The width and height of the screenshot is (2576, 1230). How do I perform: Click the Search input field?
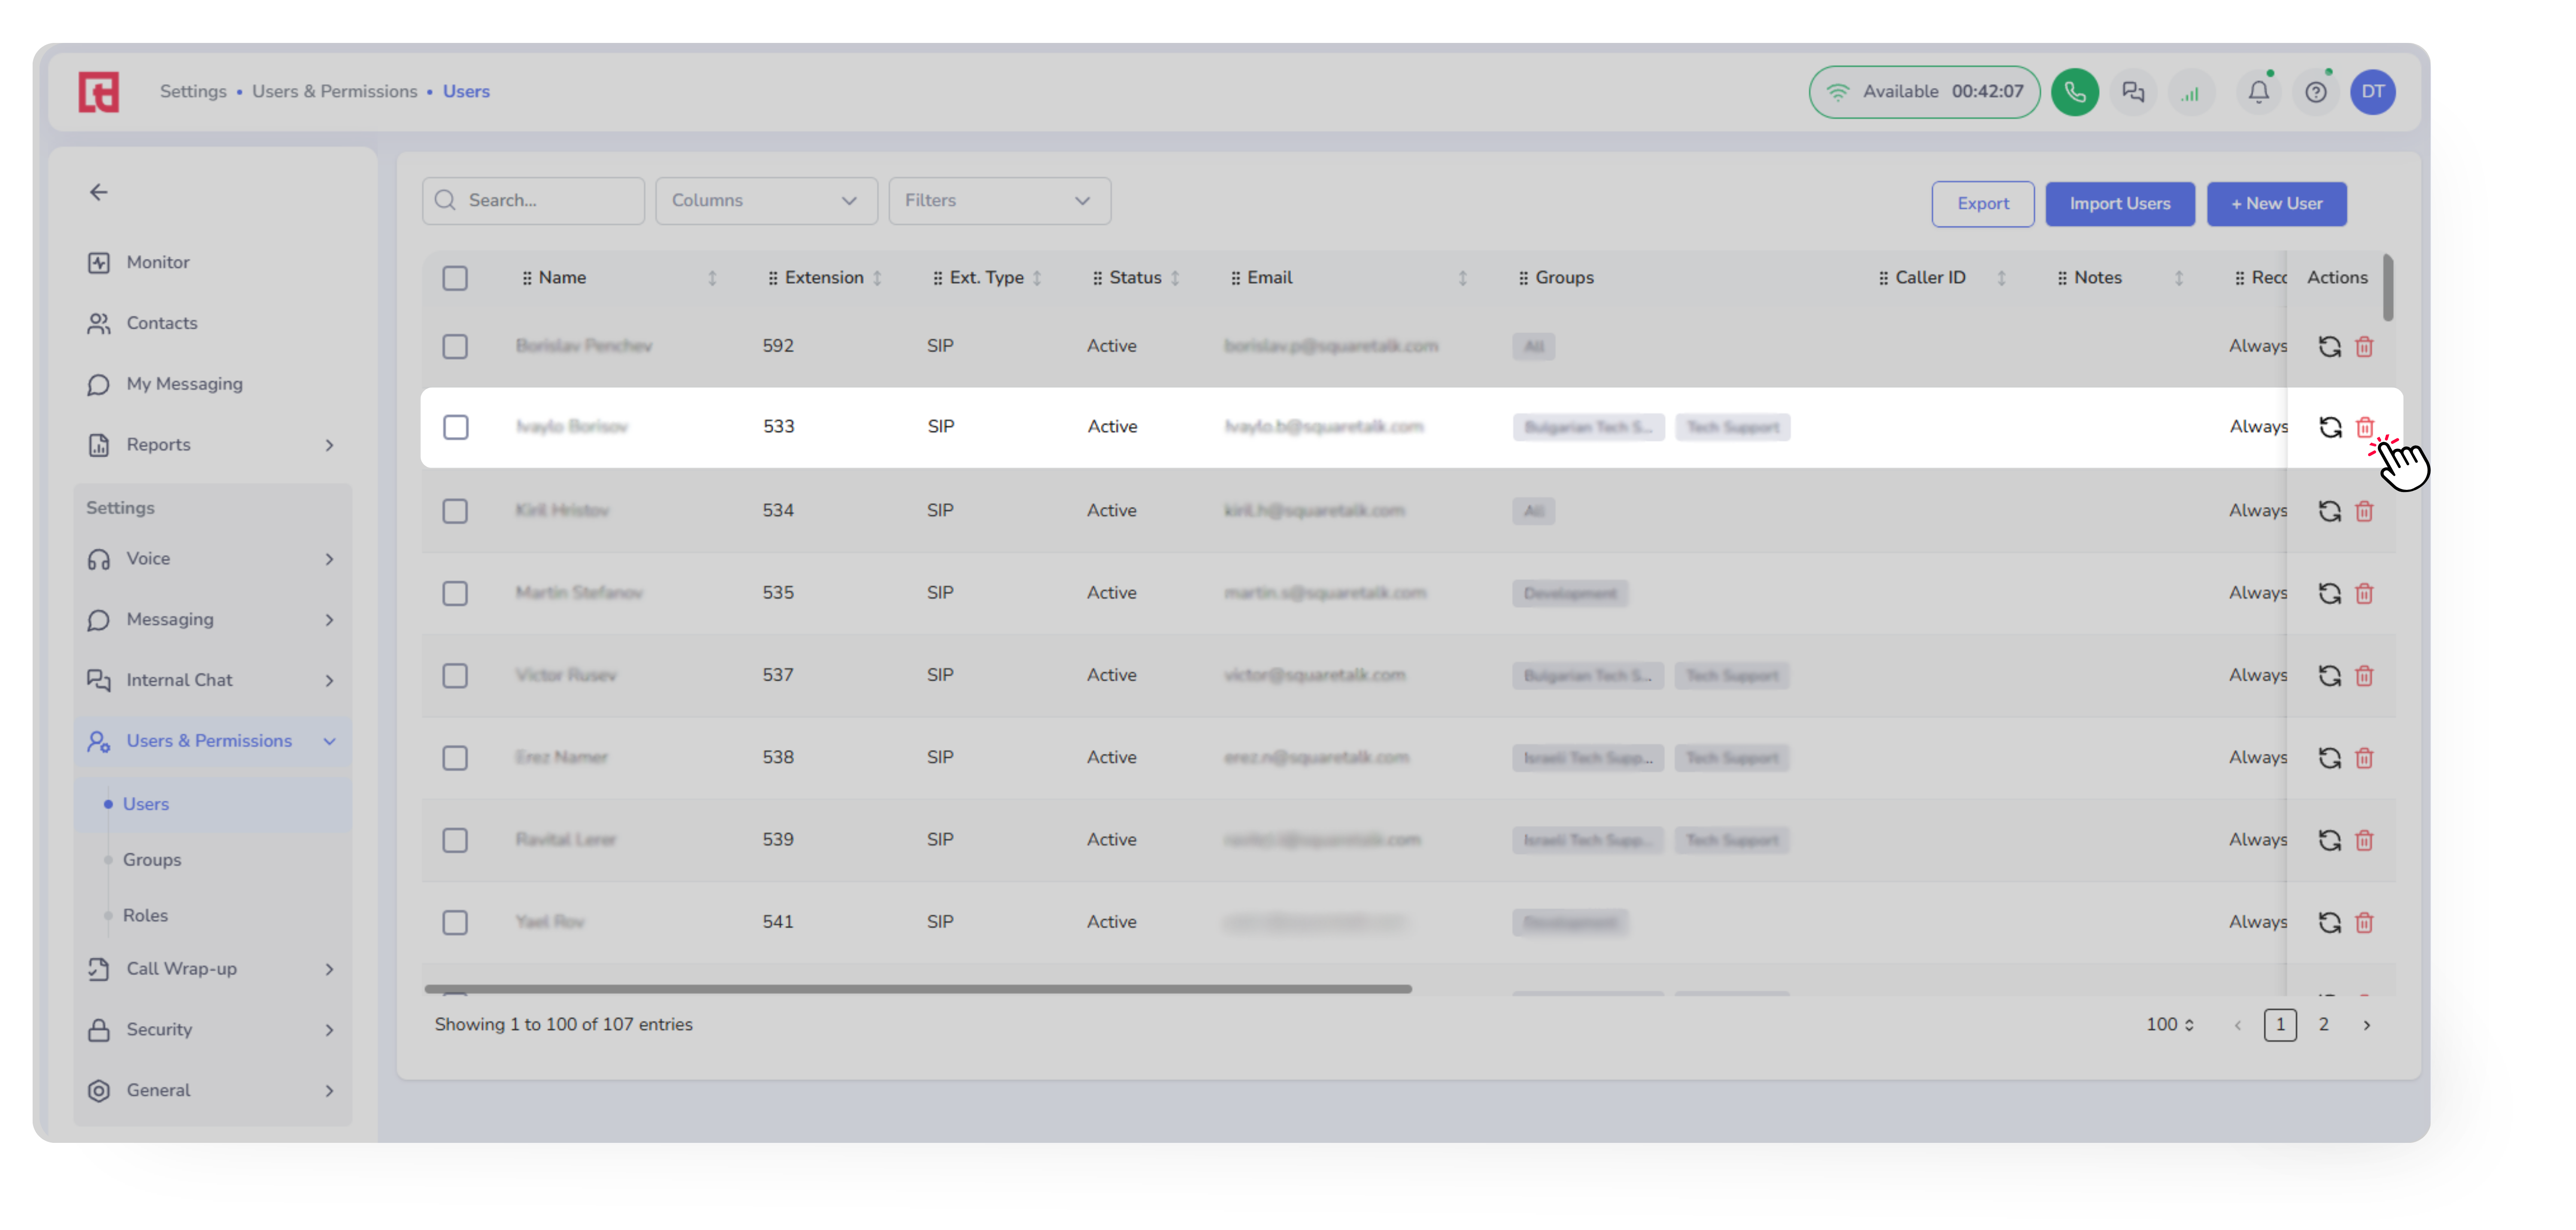point(545,201)
